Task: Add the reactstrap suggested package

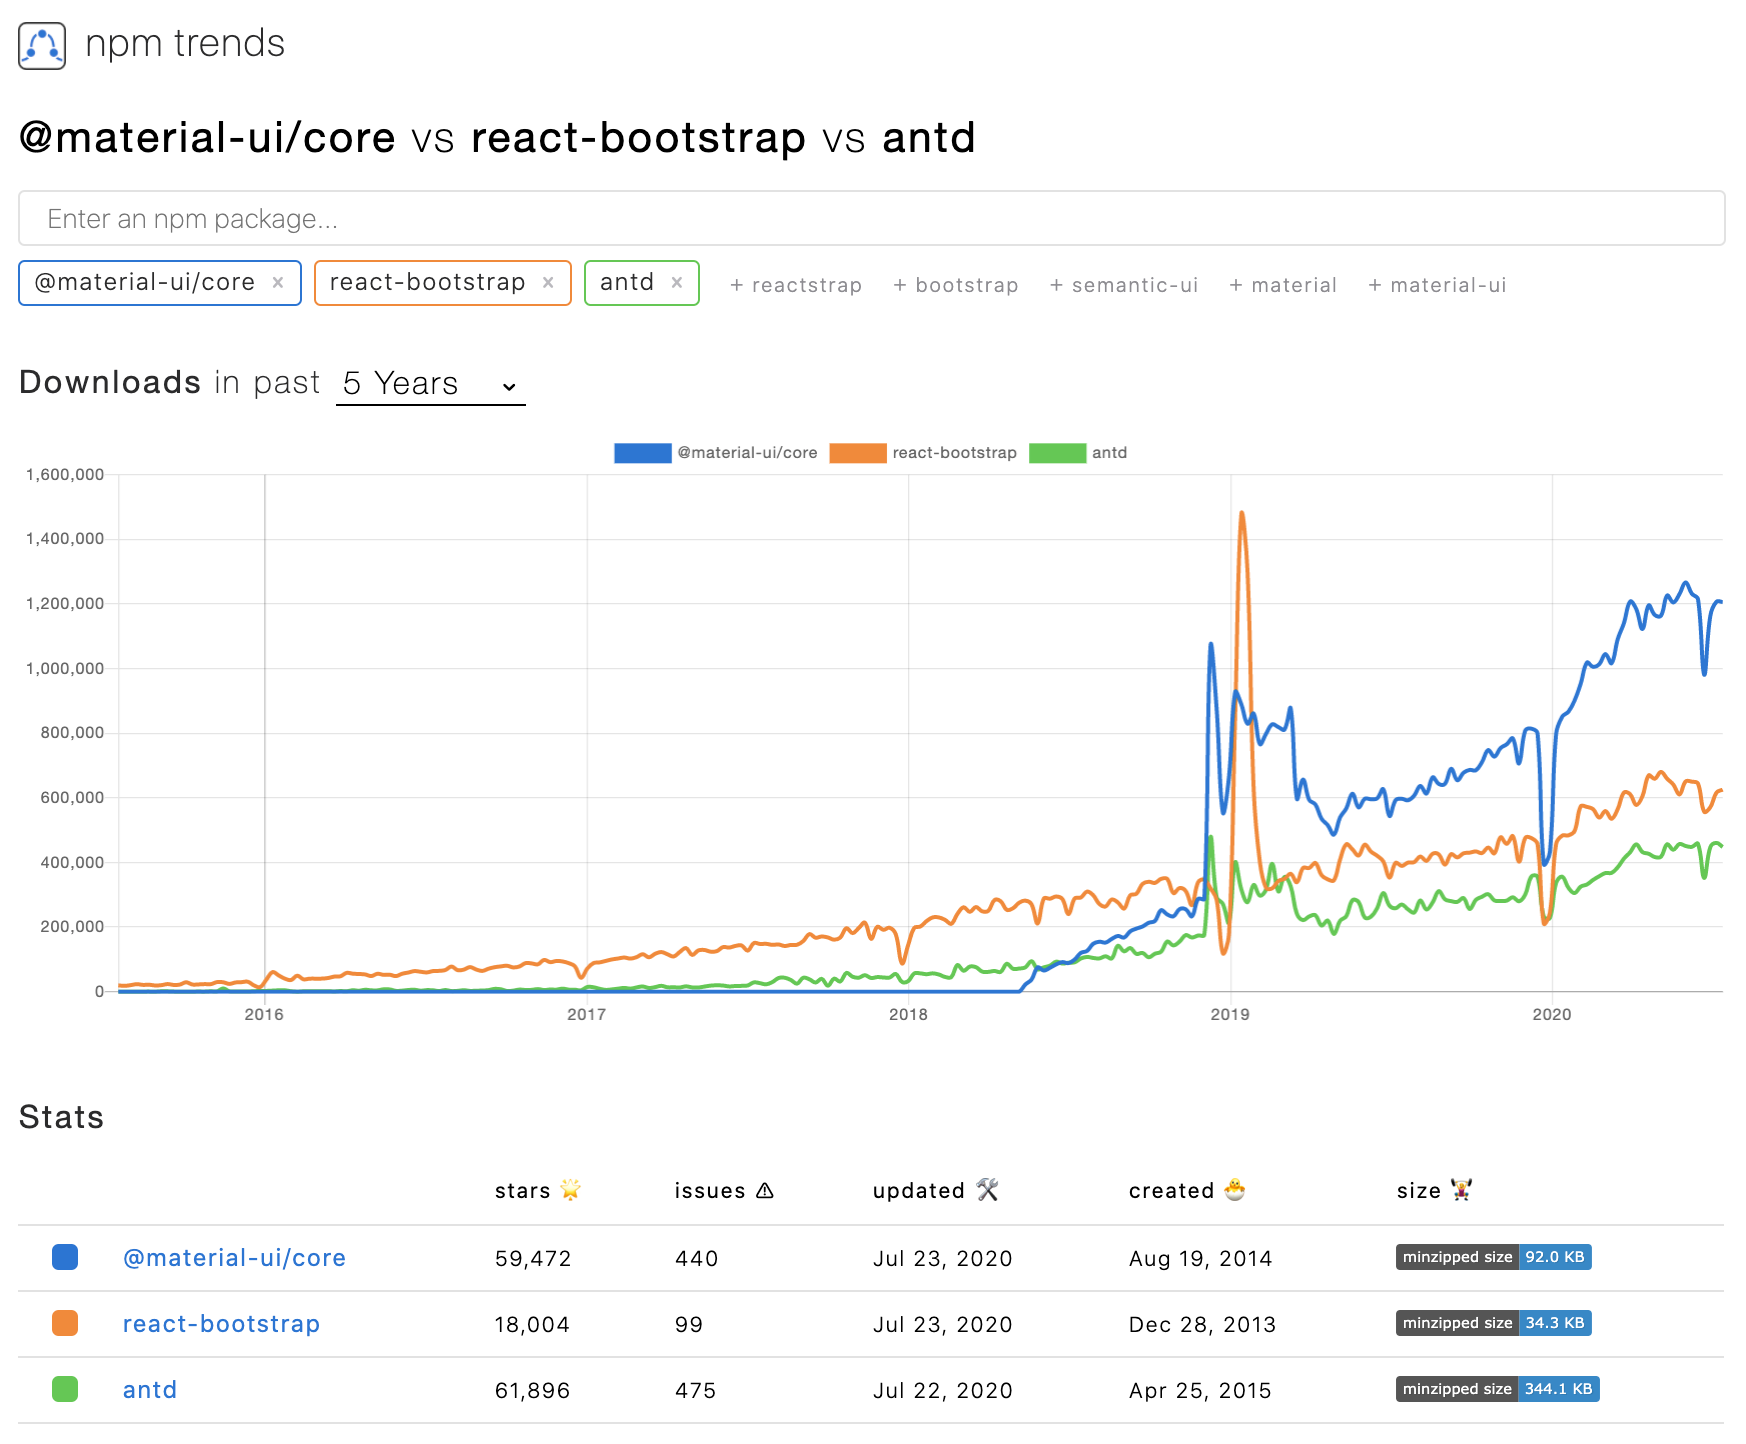Action: [x=796, y=285]
